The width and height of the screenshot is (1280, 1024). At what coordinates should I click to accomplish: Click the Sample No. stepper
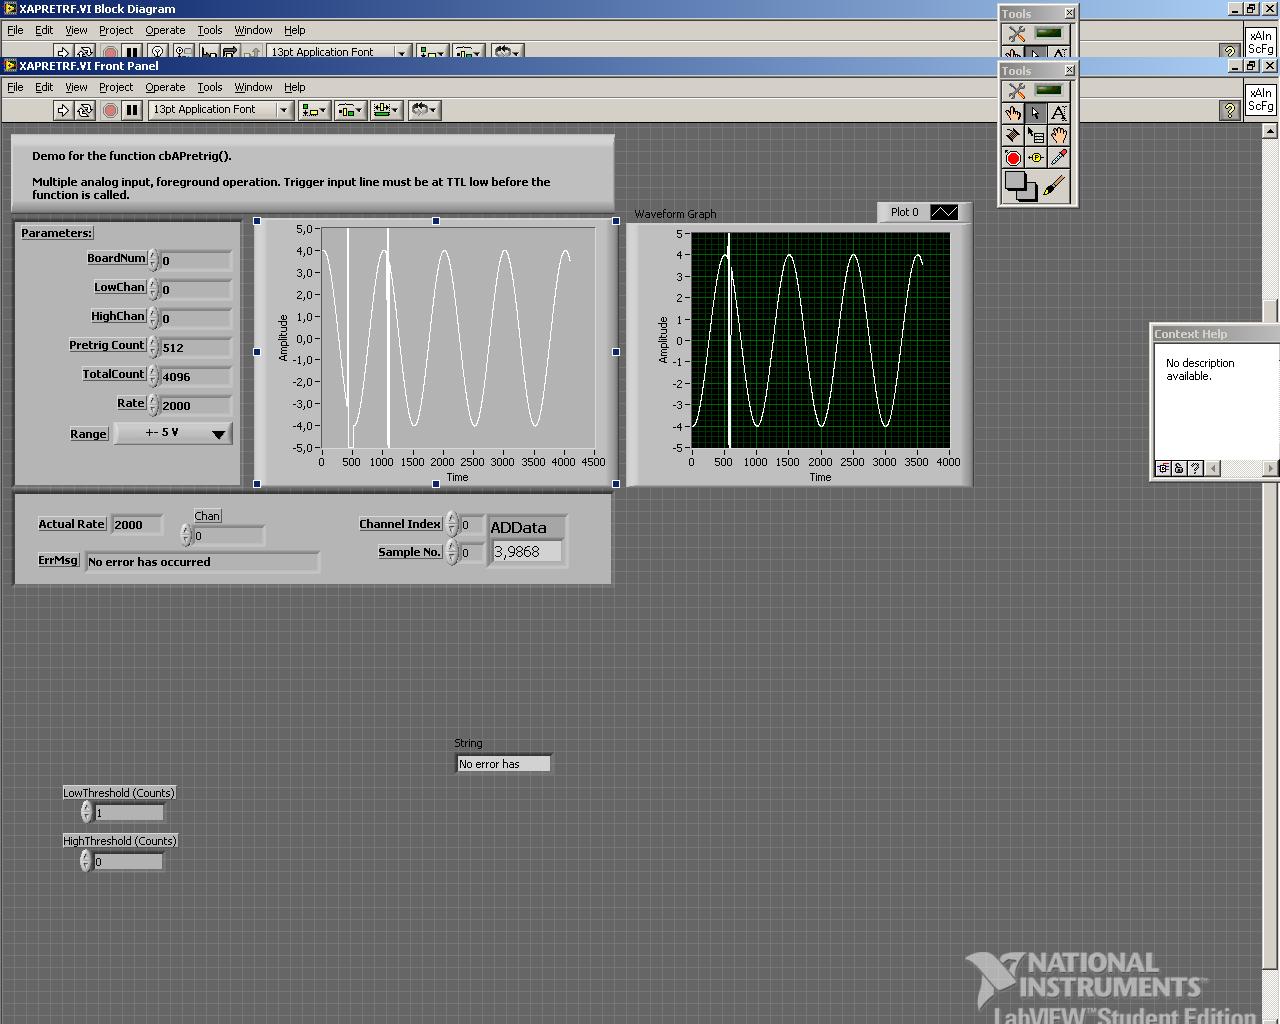coord(452,553)
